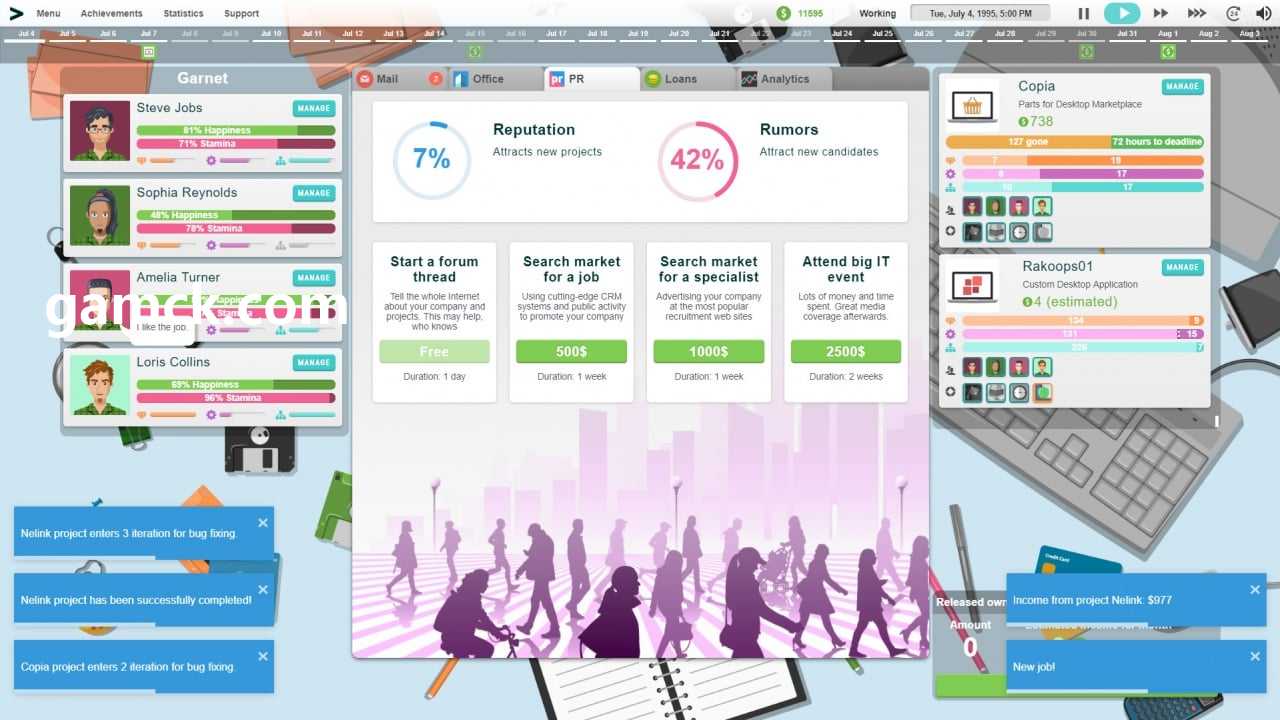Buy Search market for a job for 500$
1280x720 pixels.
click(x=571, y=352)
